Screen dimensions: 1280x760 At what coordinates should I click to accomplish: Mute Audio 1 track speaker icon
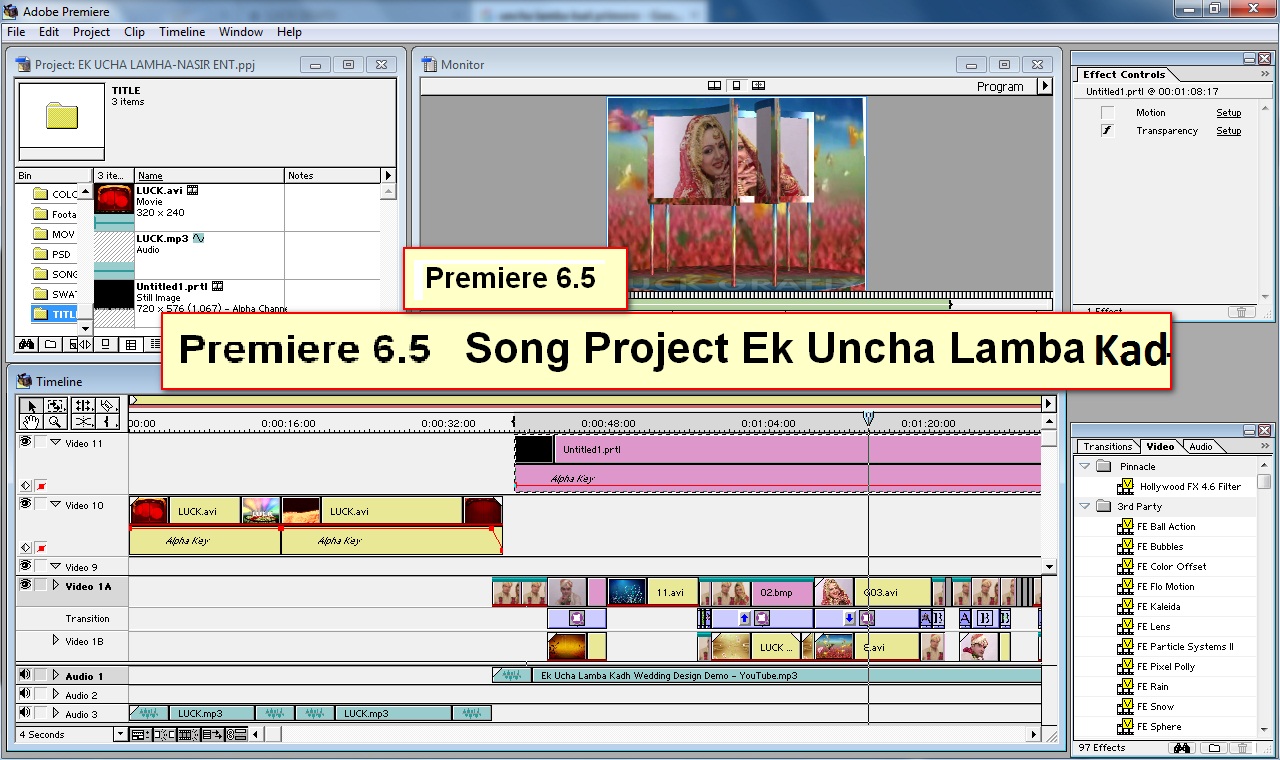(x=25, y=676)
